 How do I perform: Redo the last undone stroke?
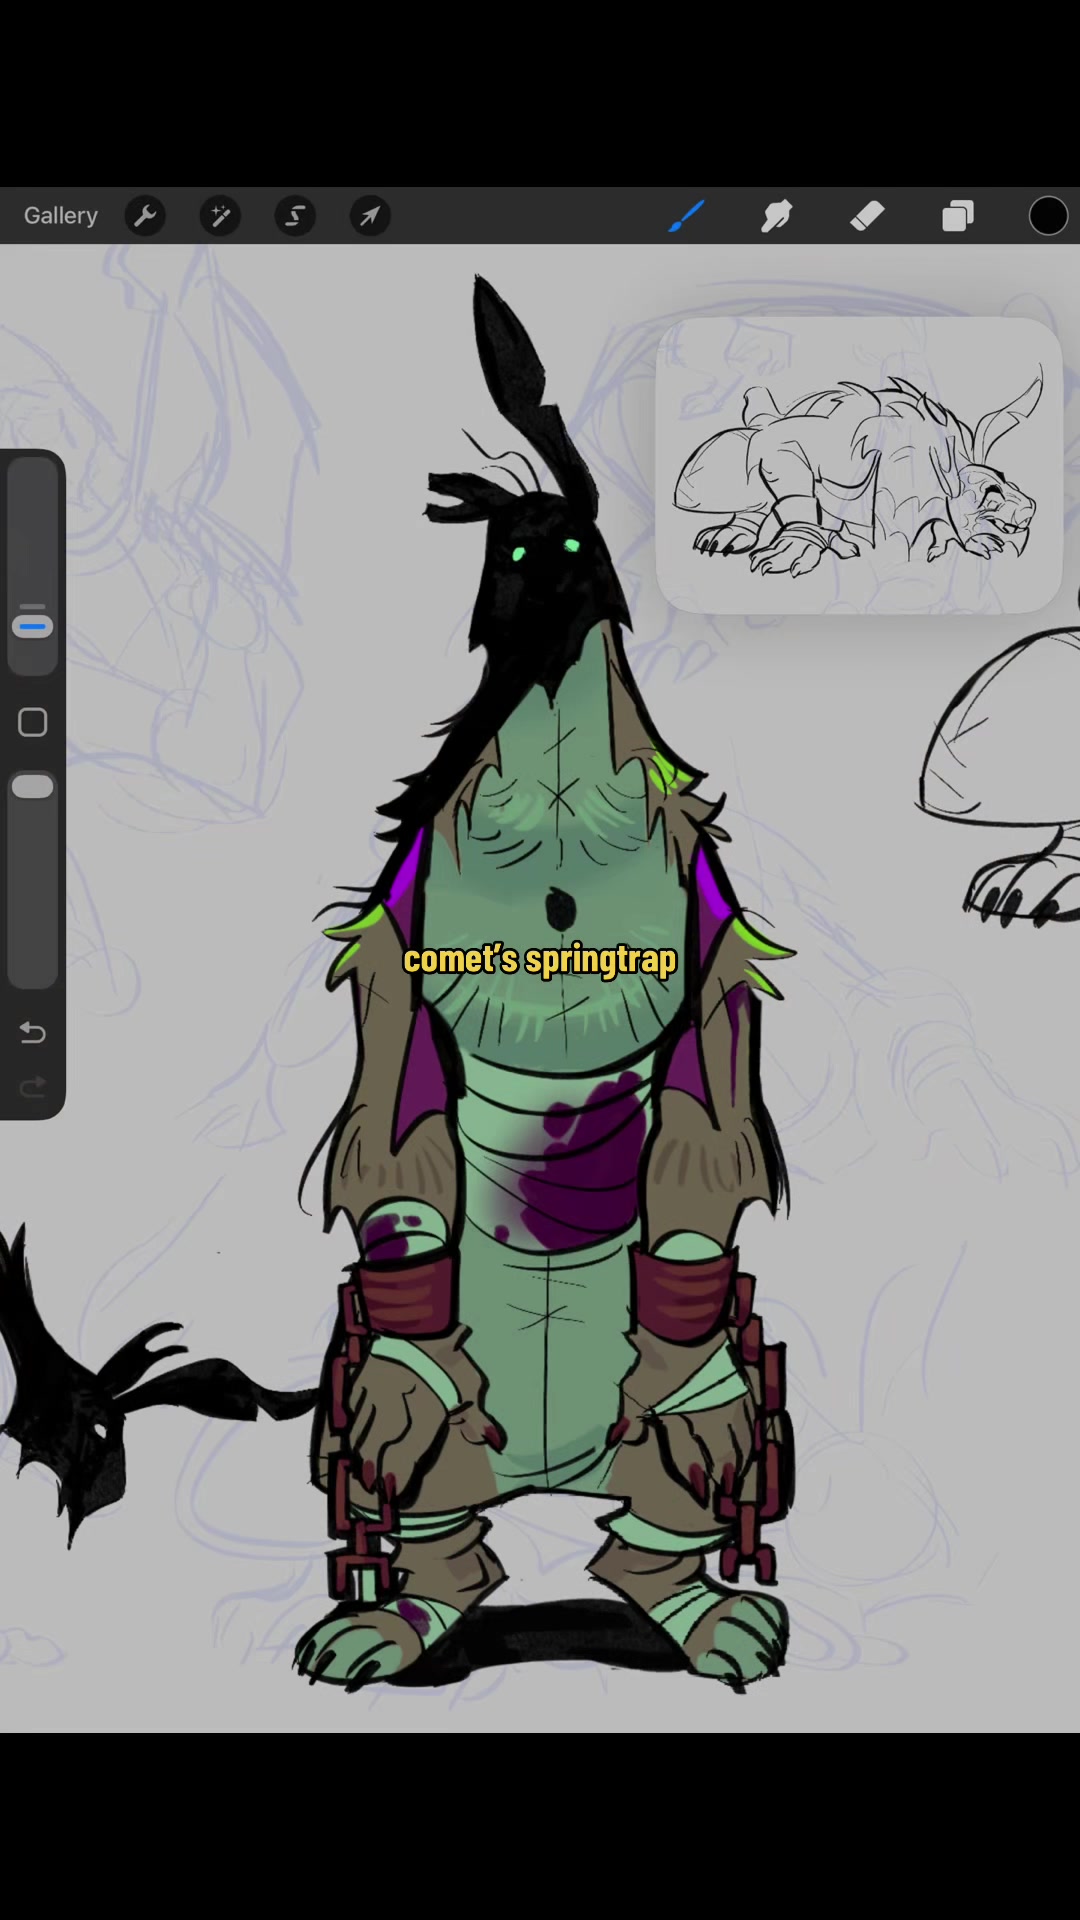(x=33, y=1087)
